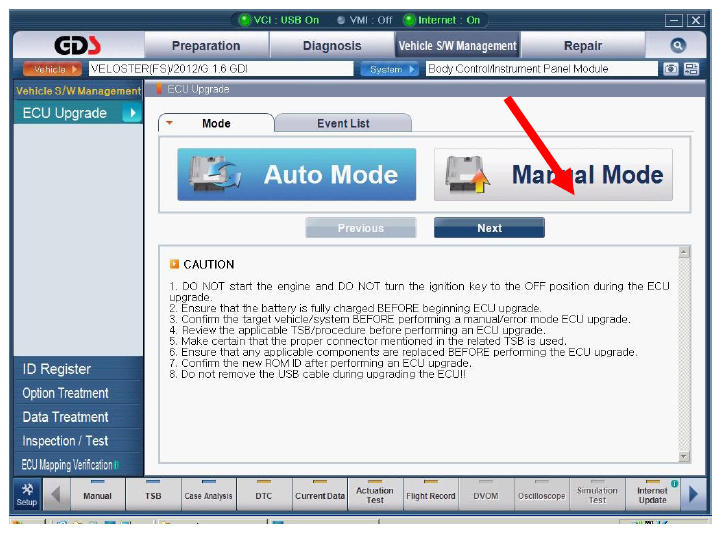Choose Manual Mode

click(x=553, y=174)
